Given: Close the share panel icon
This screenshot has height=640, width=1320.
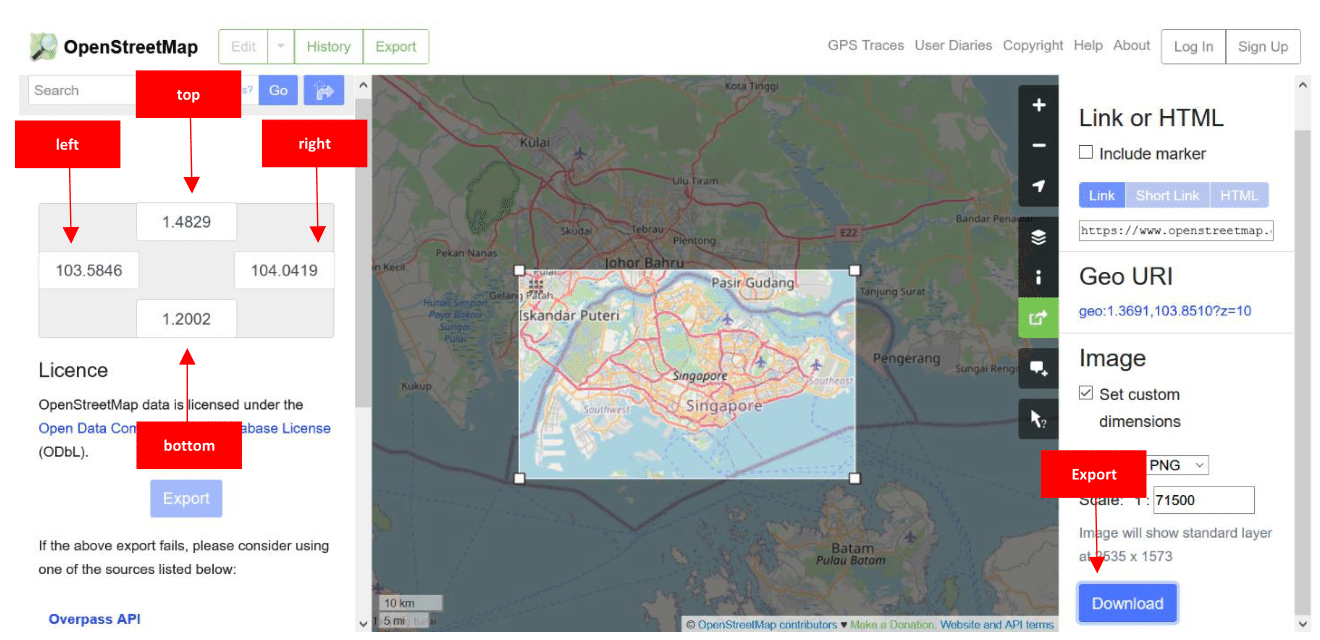Looking at the screenshot, I should (1039, 318).
